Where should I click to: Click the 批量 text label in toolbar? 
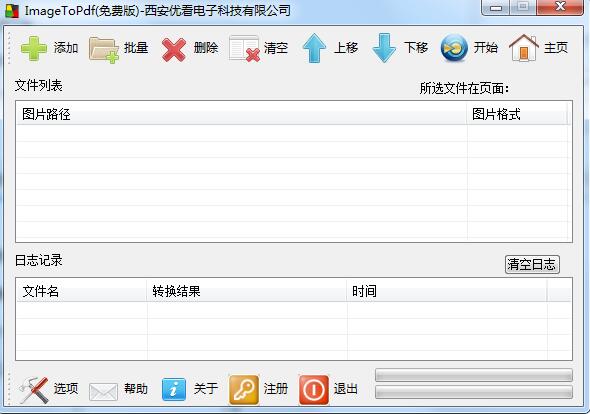click(x=136, y=48)
